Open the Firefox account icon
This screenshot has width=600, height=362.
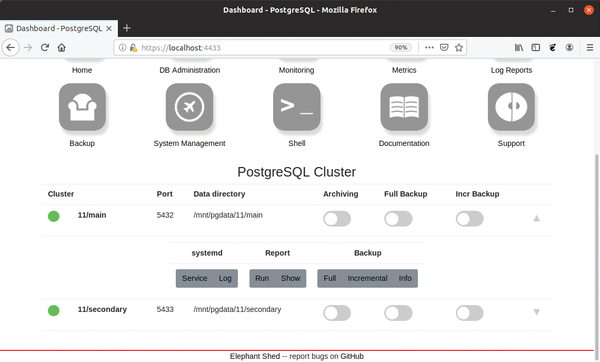(x=569, y=47)
